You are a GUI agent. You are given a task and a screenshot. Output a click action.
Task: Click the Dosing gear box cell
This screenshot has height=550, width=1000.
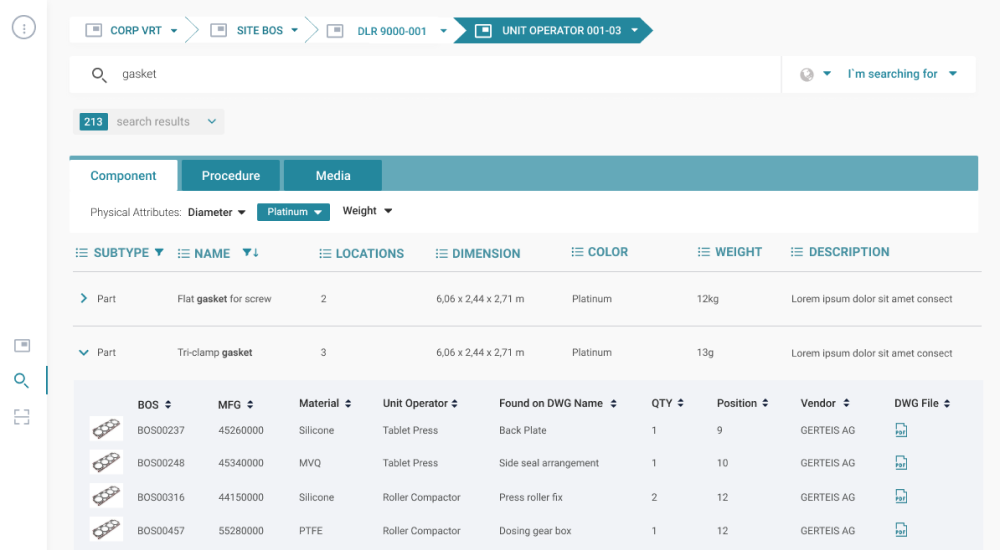(x=535, y=530)
